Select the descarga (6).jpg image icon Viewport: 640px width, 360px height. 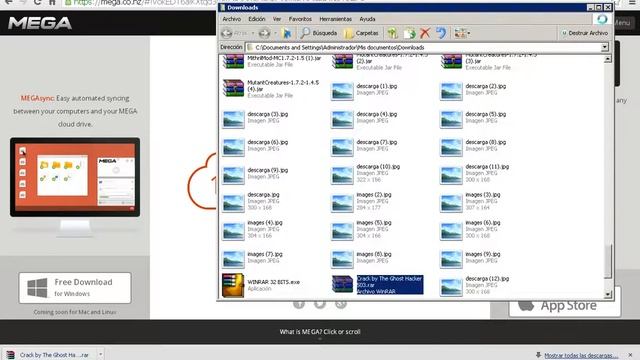tap(233, 147)
